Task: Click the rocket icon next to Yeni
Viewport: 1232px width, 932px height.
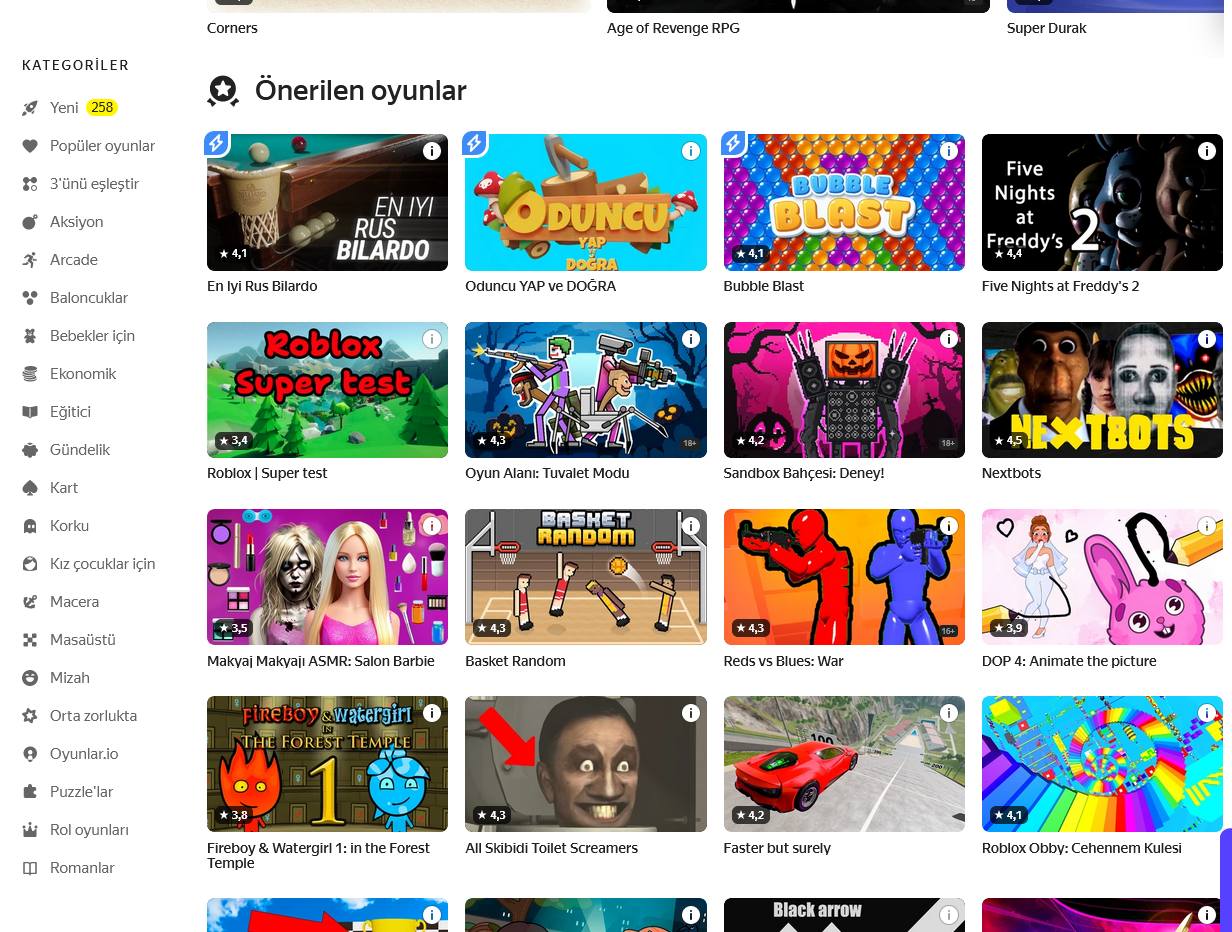Action: (x=30, y=108)
